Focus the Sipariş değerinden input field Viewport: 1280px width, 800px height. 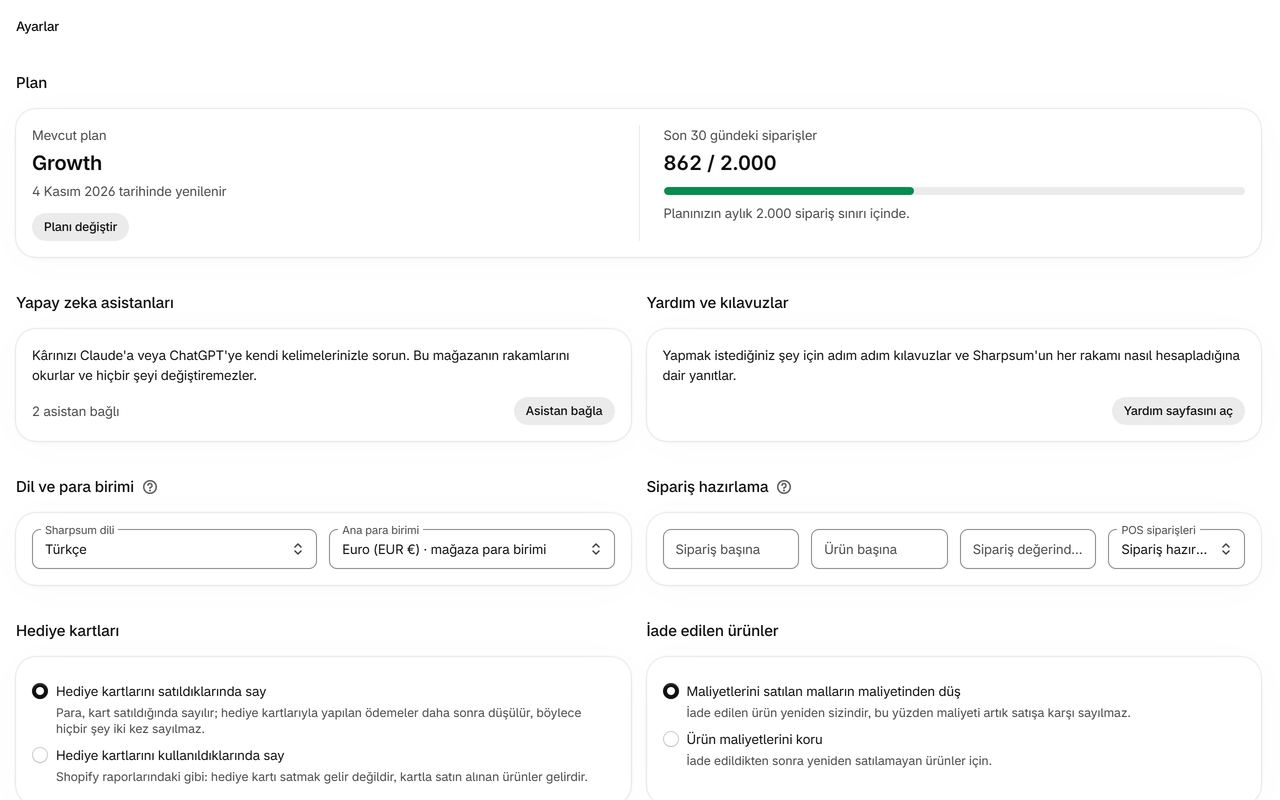coord(1028,549)
